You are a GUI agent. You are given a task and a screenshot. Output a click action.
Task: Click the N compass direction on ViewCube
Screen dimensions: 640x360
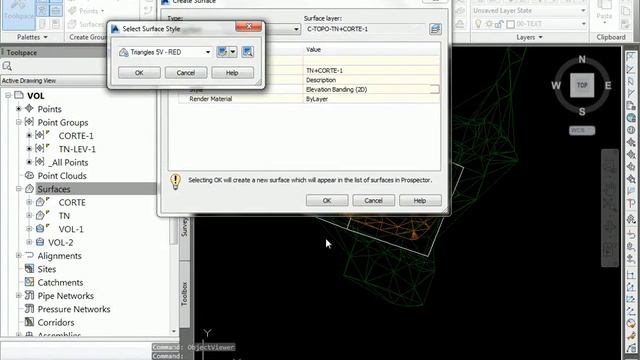(x=582, y=60)
